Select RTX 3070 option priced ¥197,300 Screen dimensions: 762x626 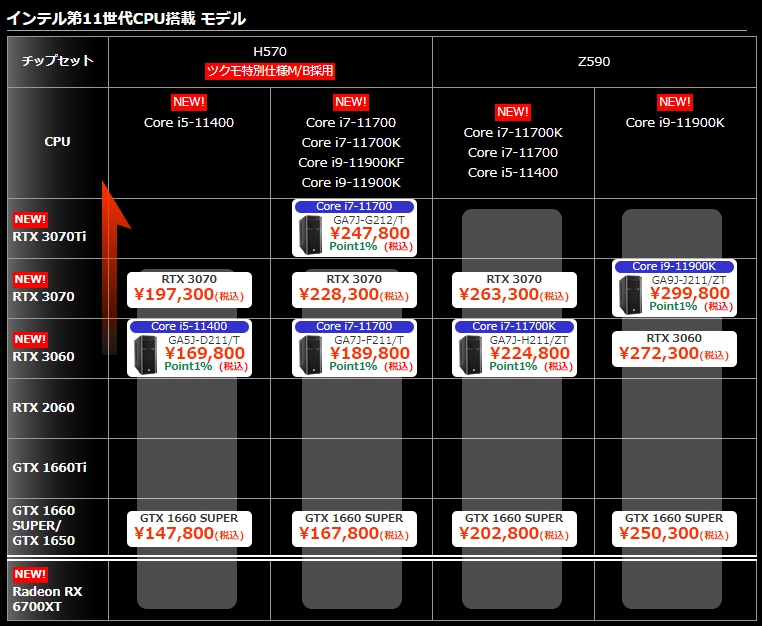[189, 290]
